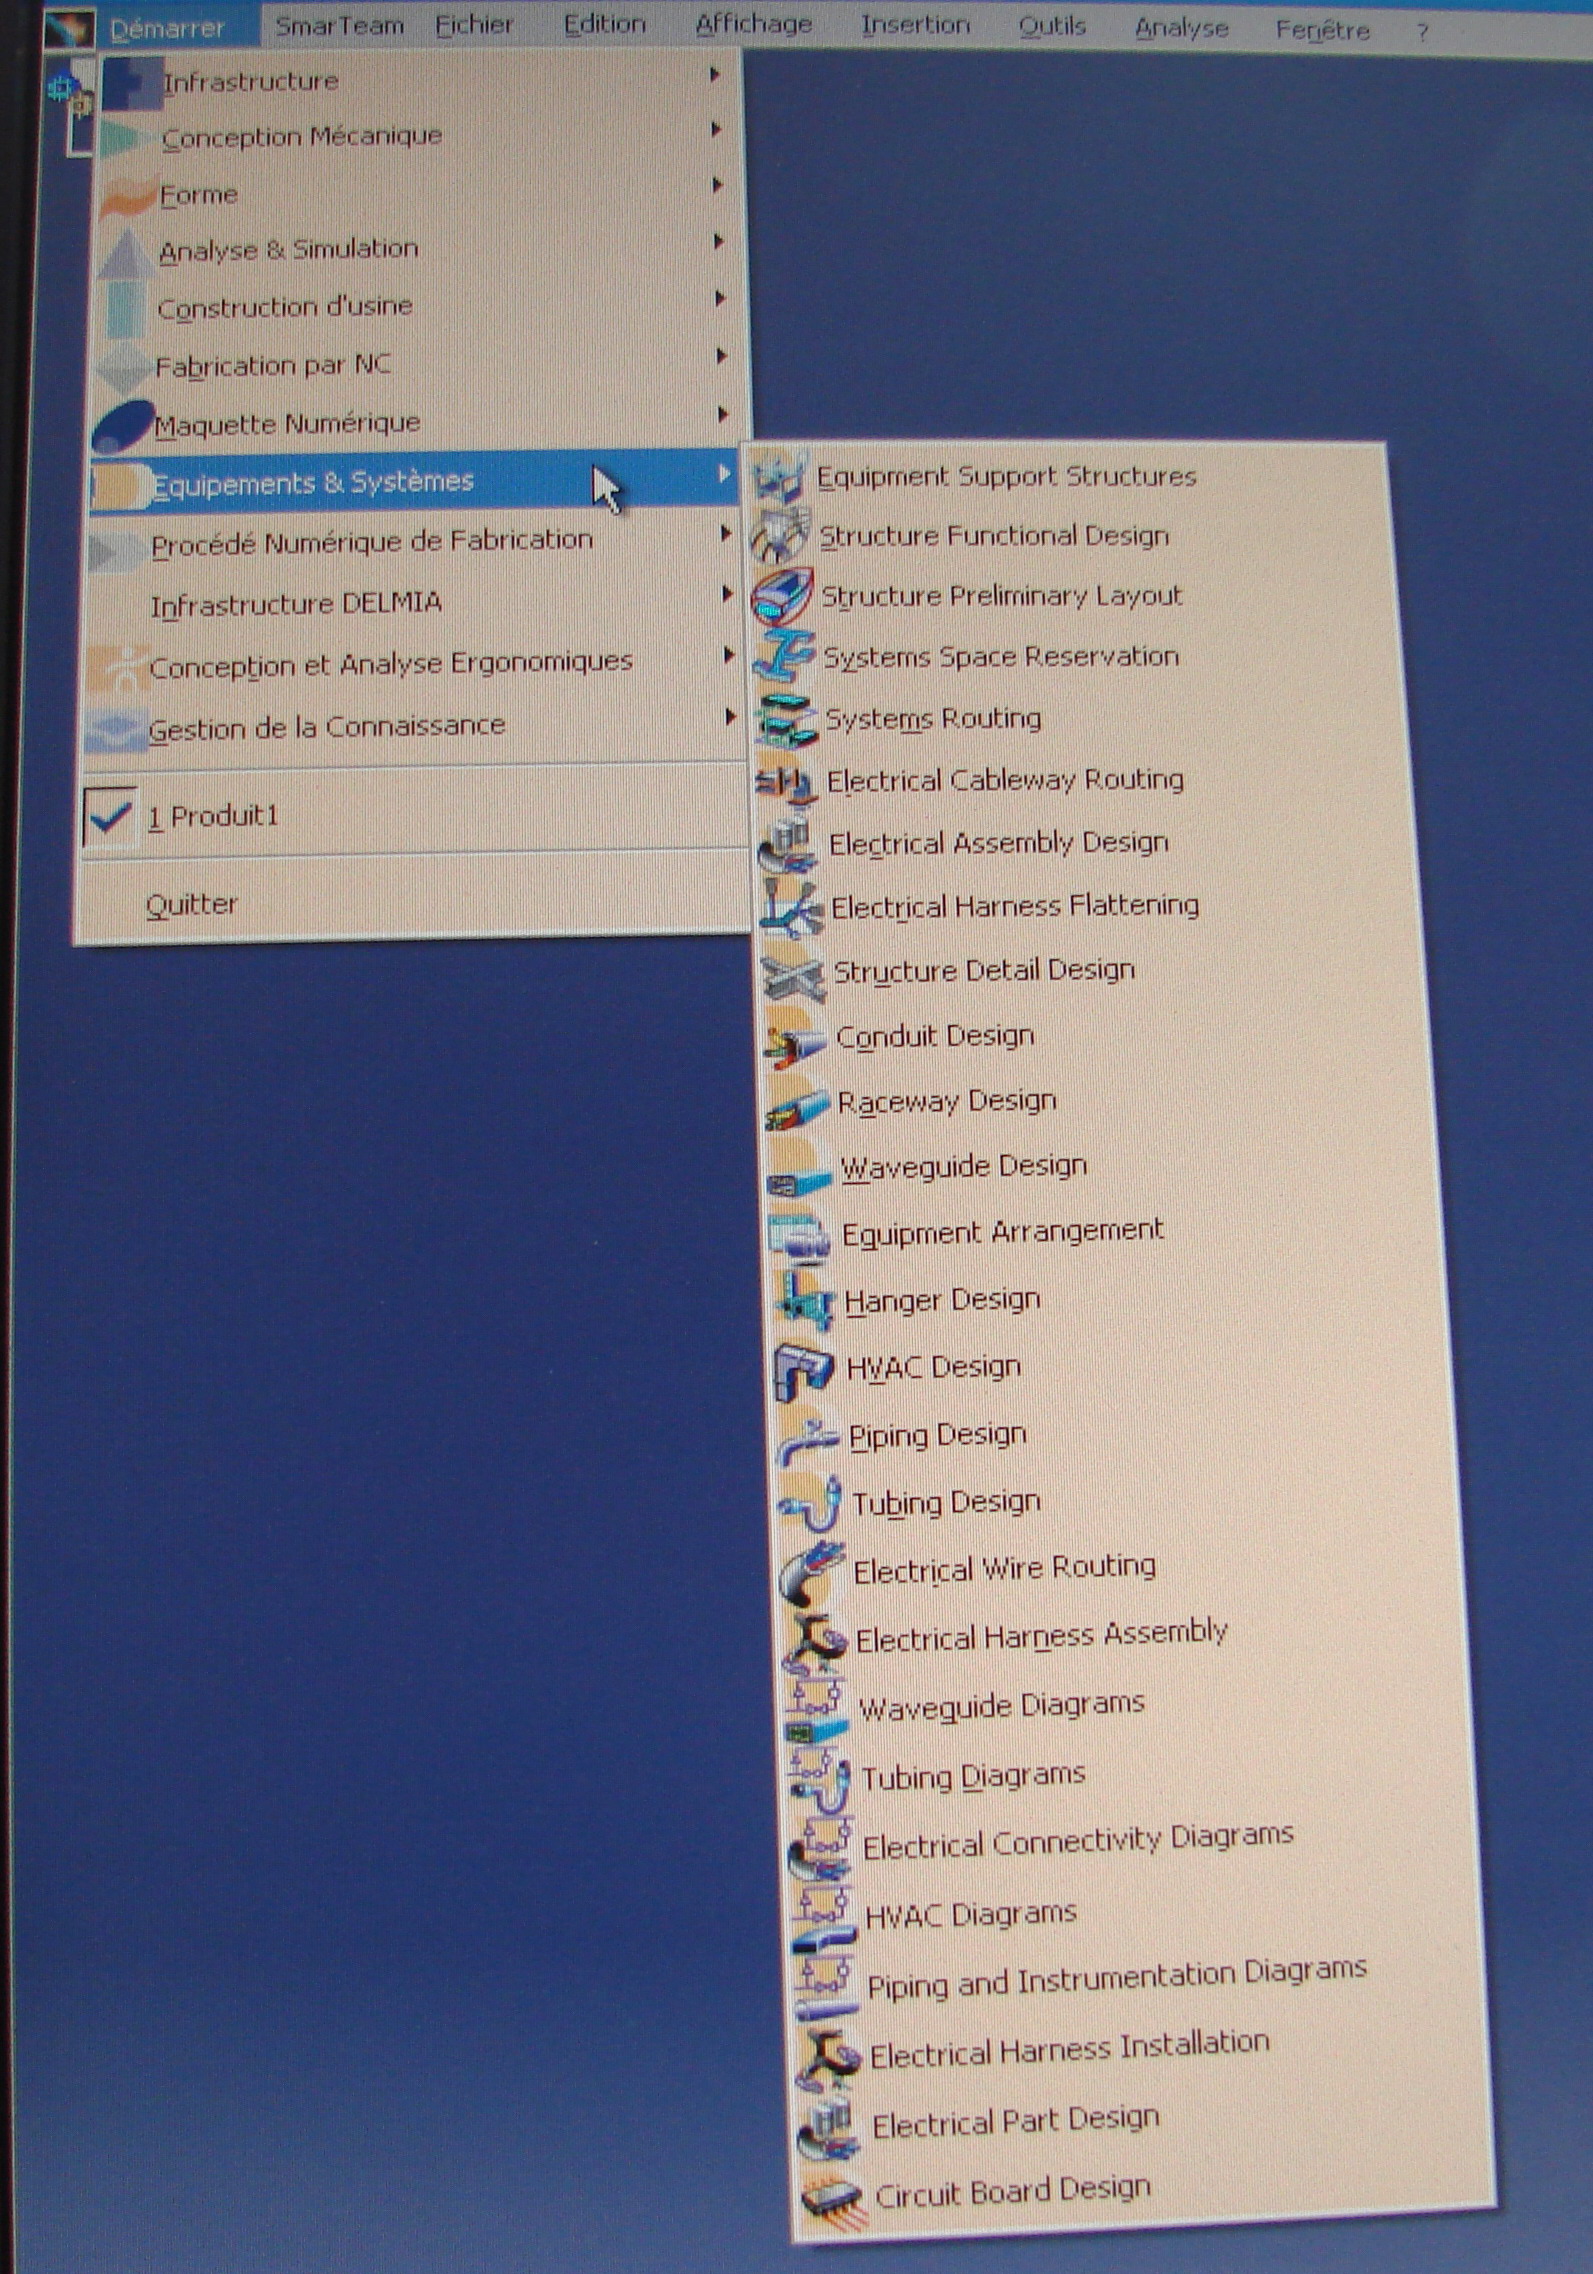Open the Outils menu
The width and height of the screenshot is (1593, 2274).
(x=1052, y=26)
